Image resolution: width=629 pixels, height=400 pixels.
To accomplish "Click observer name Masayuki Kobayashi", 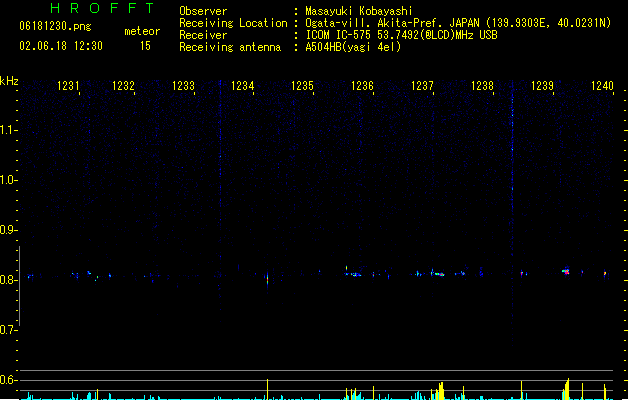I will point(358,11).
